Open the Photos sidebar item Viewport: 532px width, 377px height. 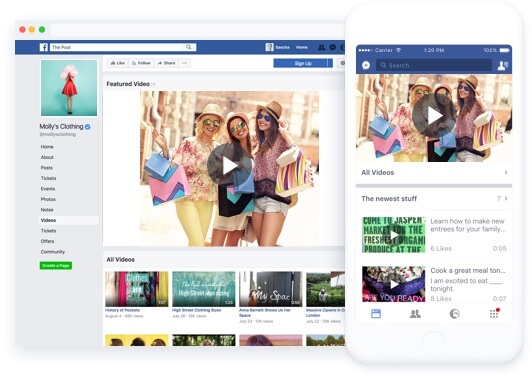coord(48,199)
